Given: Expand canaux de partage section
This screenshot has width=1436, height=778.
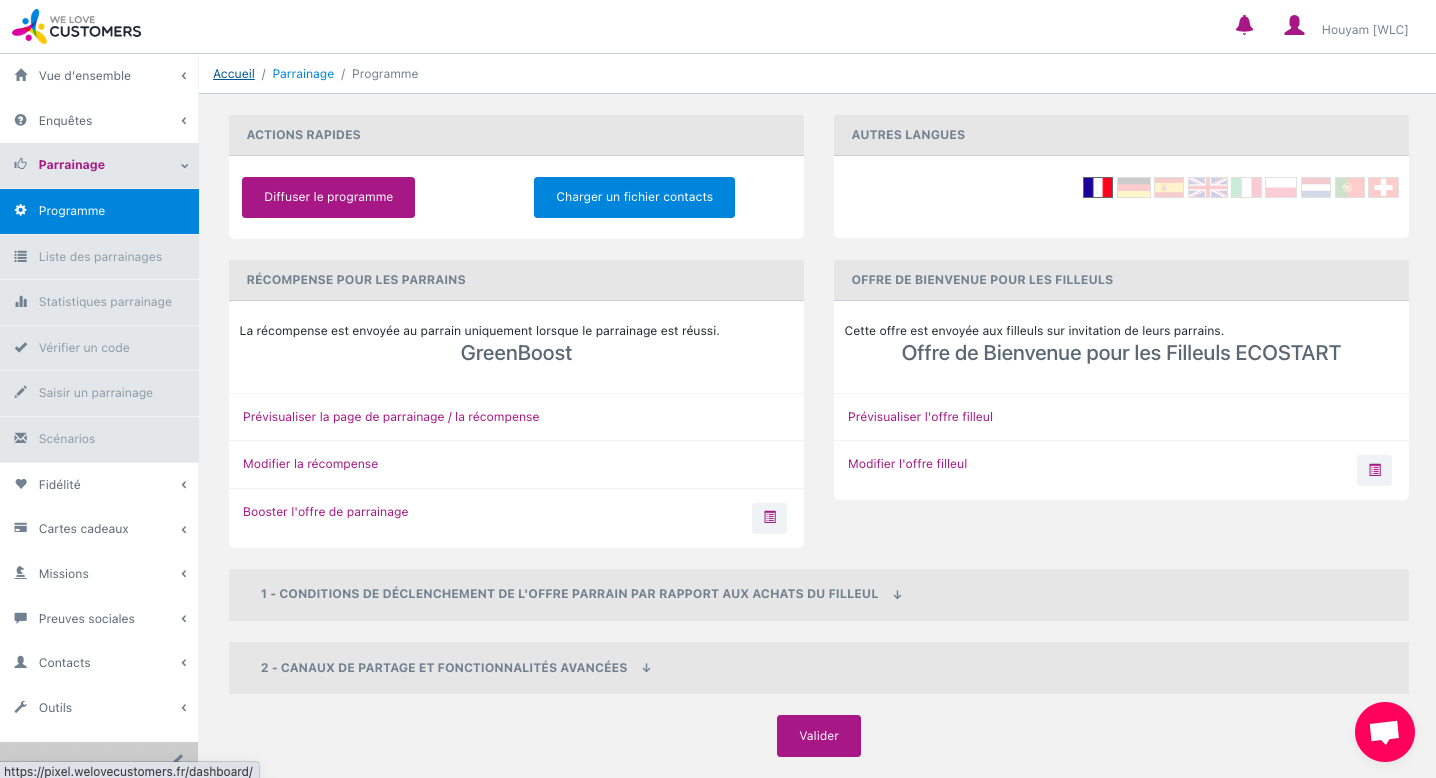Looking at the screenshot, I should click(455, 668).
